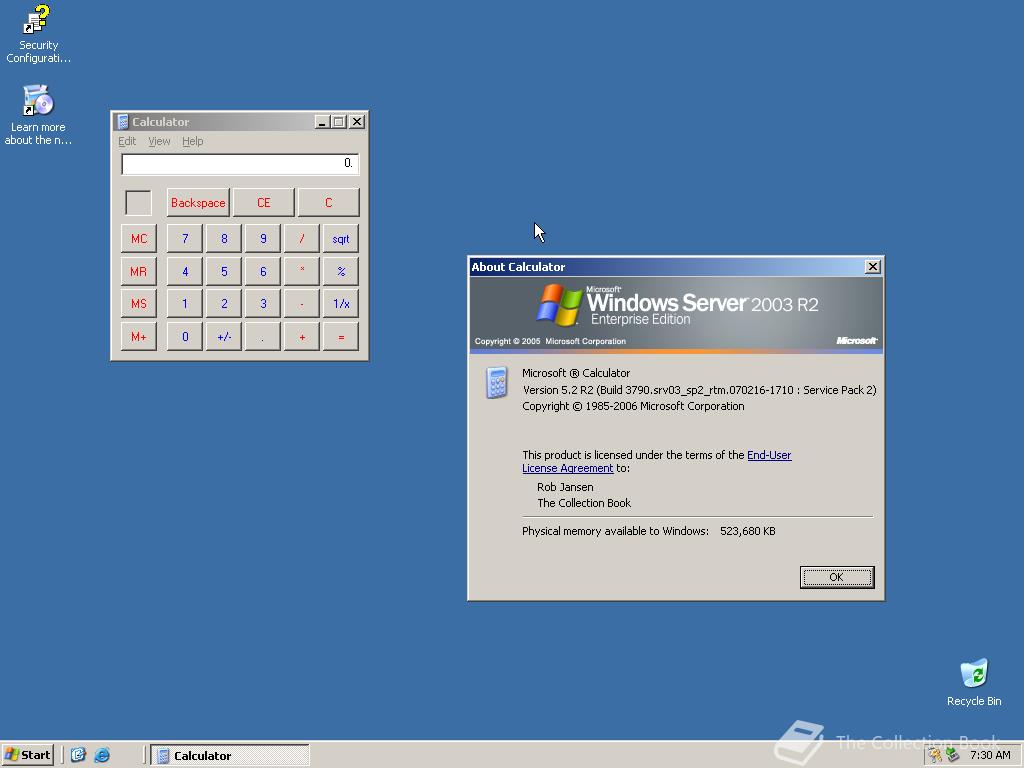The width and height of the screenshot is (1024, 768).
Task: Click the decimal point button
Action: (x=263, y=337)
